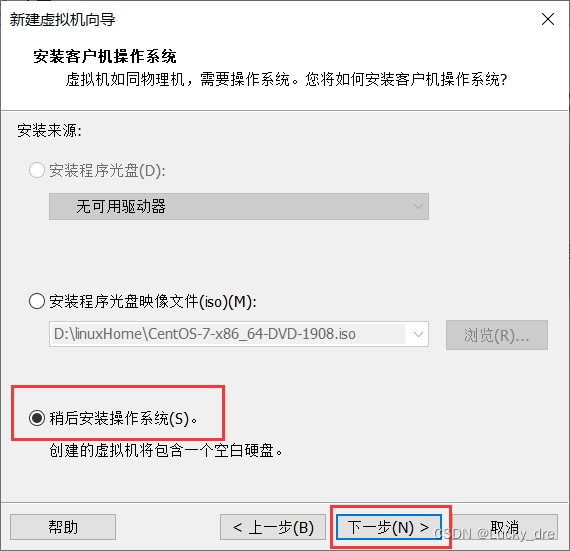Choose the 安装程序光盘映像文件(iso) radio button
Screen dimensions: 570x551
click(37, 301)
